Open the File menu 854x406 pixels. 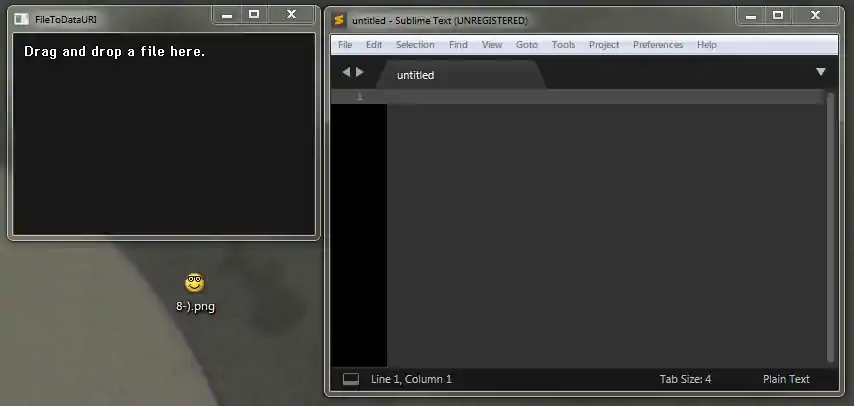(345, 45)
